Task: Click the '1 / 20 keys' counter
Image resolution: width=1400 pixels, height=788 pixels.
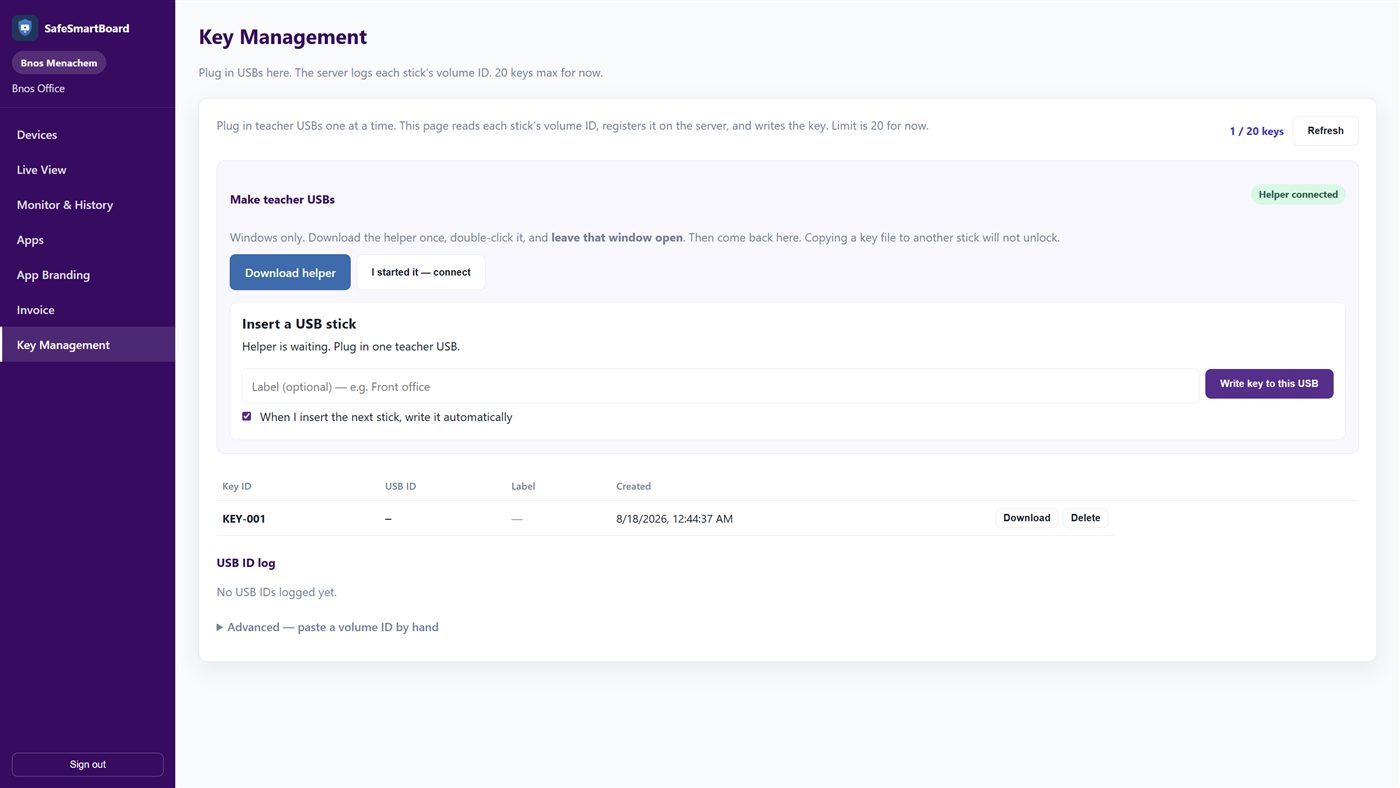Action: point(1257,131)
